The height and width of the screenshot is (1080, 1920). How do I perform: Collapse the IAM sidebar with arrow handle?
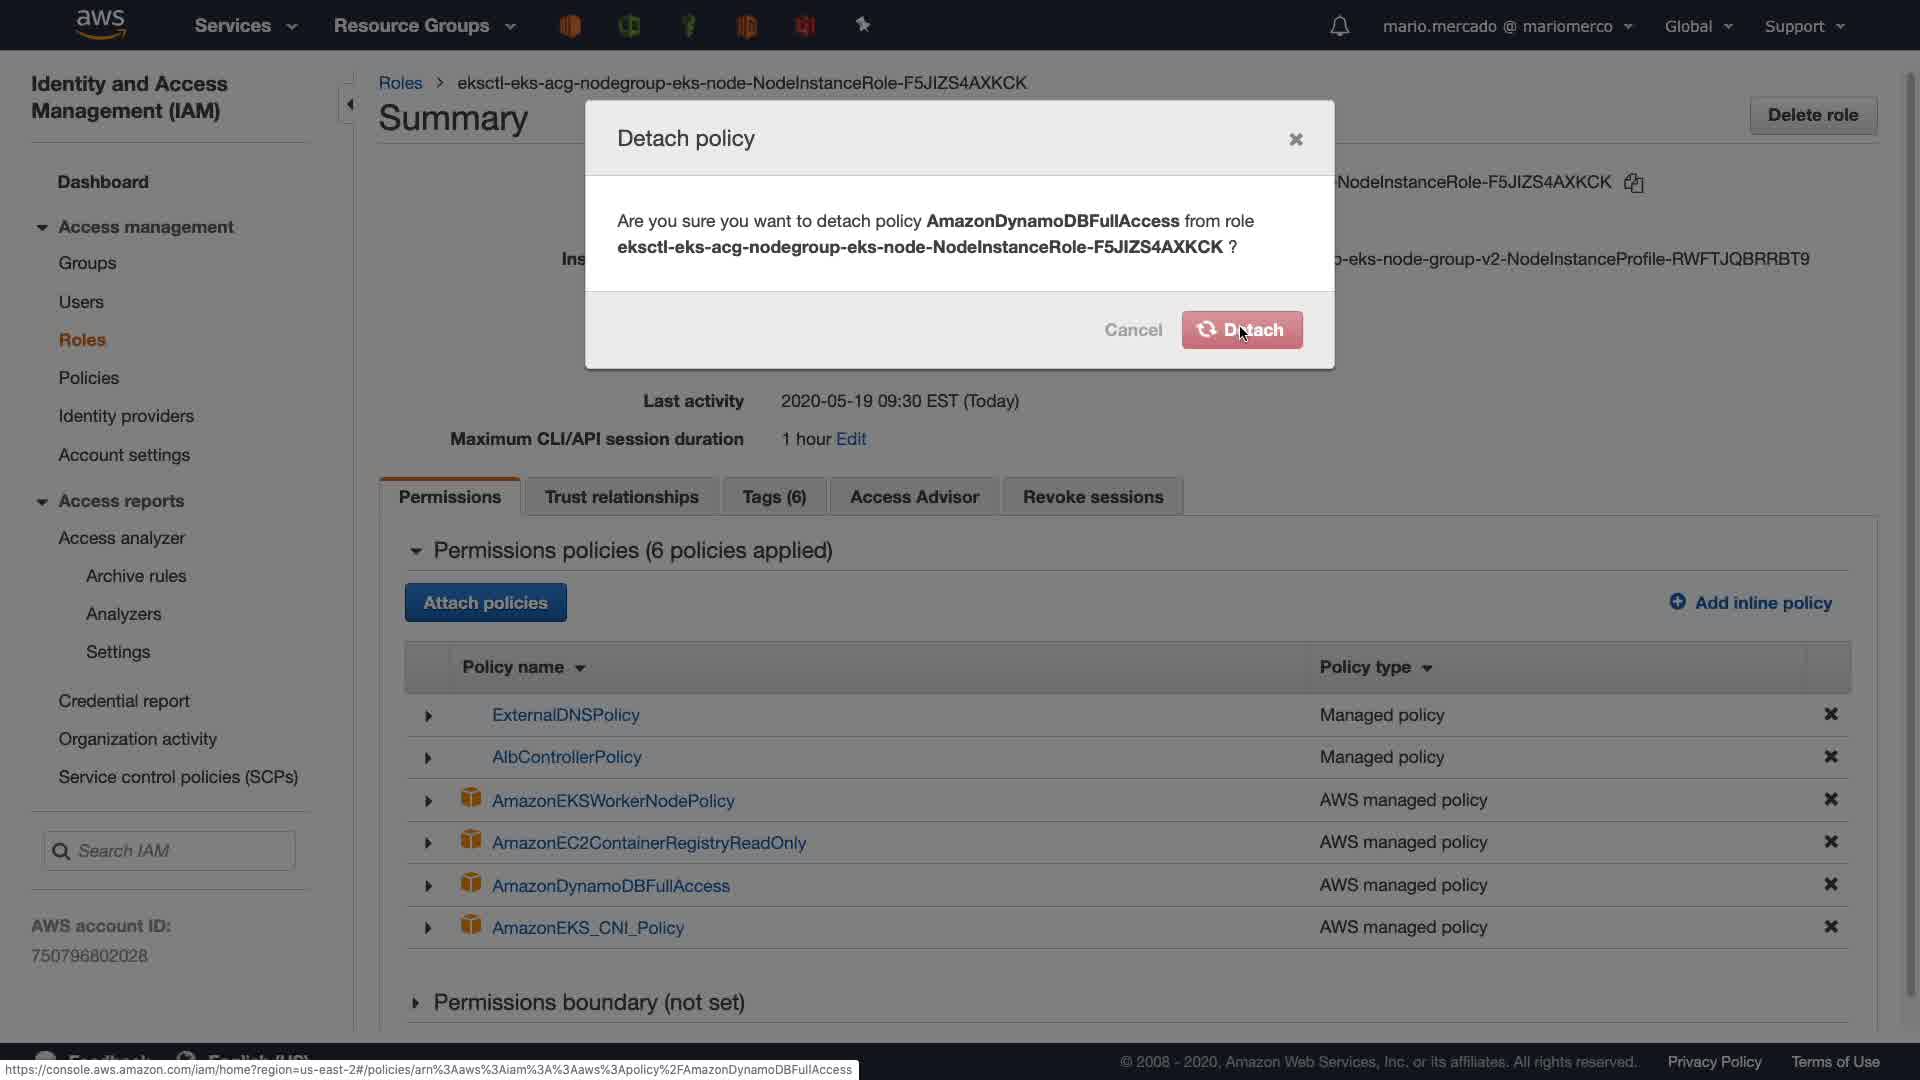coord(349,104)
